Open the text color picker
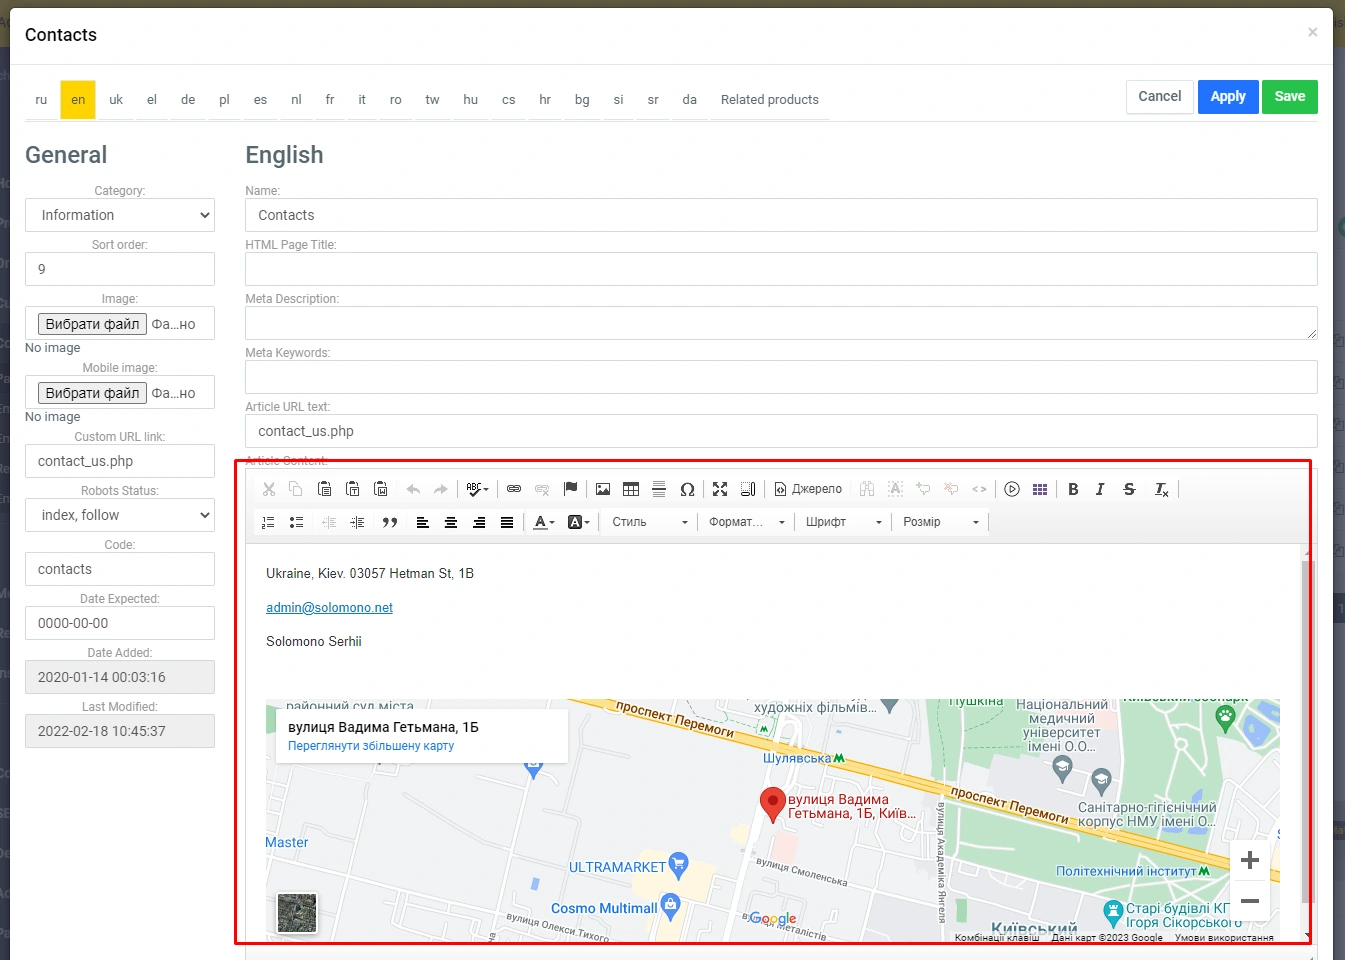1345x960 pixels. [543, 522]
